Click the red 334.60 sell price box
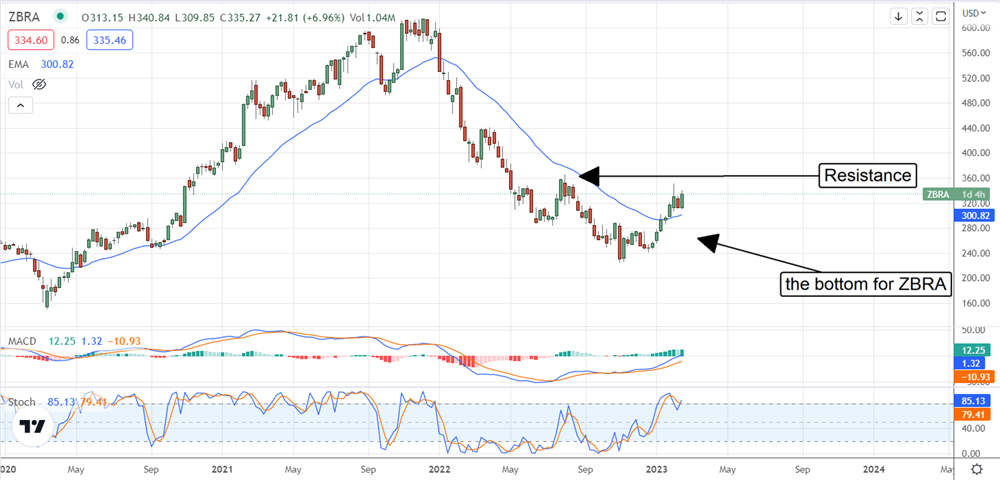This screenshot has height=480, width=1000. (31, 41)
